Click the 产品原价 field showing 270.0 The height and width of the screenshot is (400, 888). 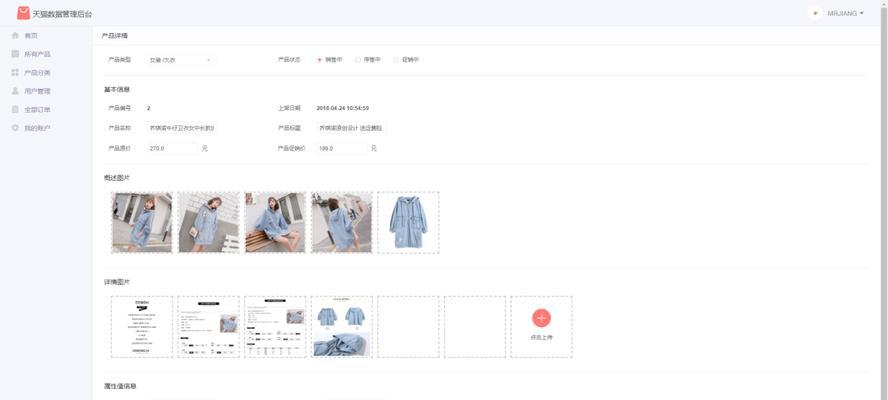point(172,148)
